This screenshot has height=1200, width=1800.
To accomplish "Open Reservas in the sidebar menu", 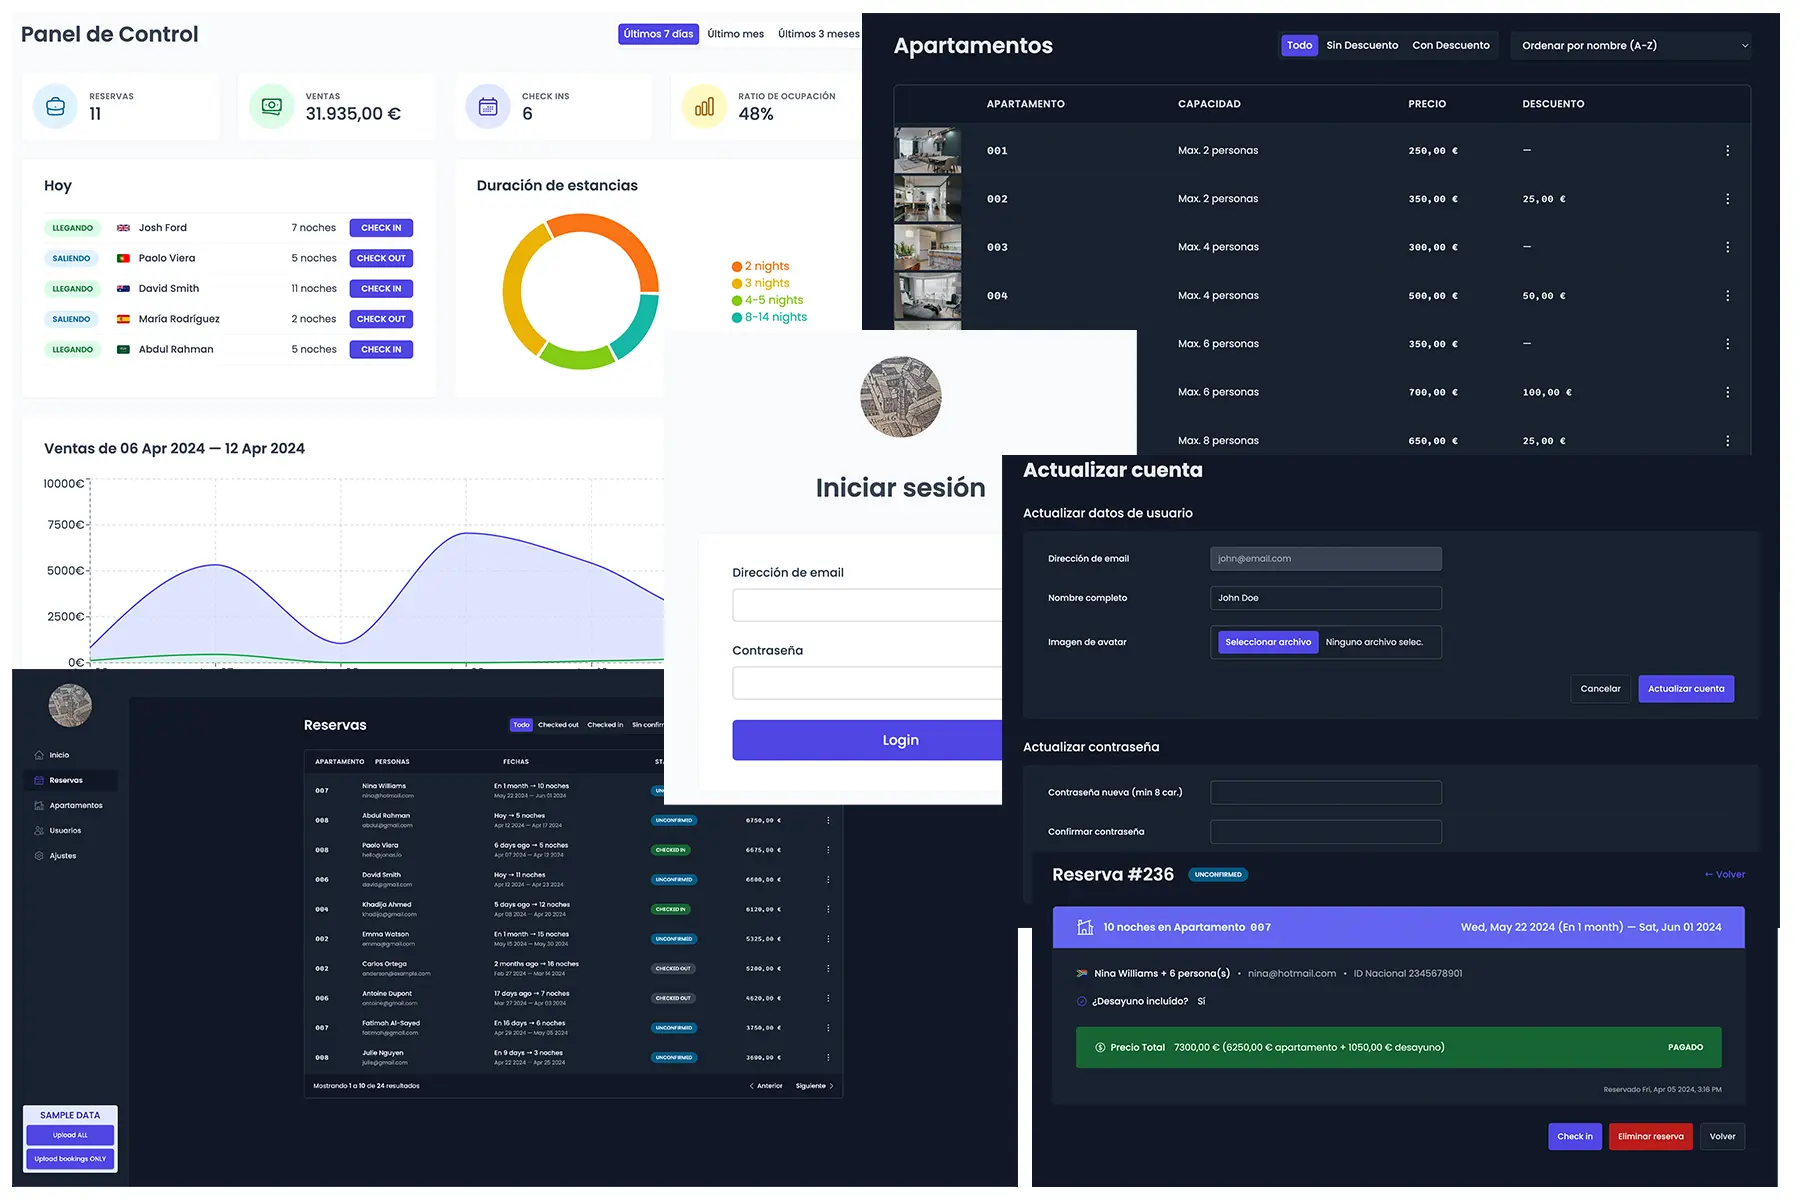I will point(70,780).
